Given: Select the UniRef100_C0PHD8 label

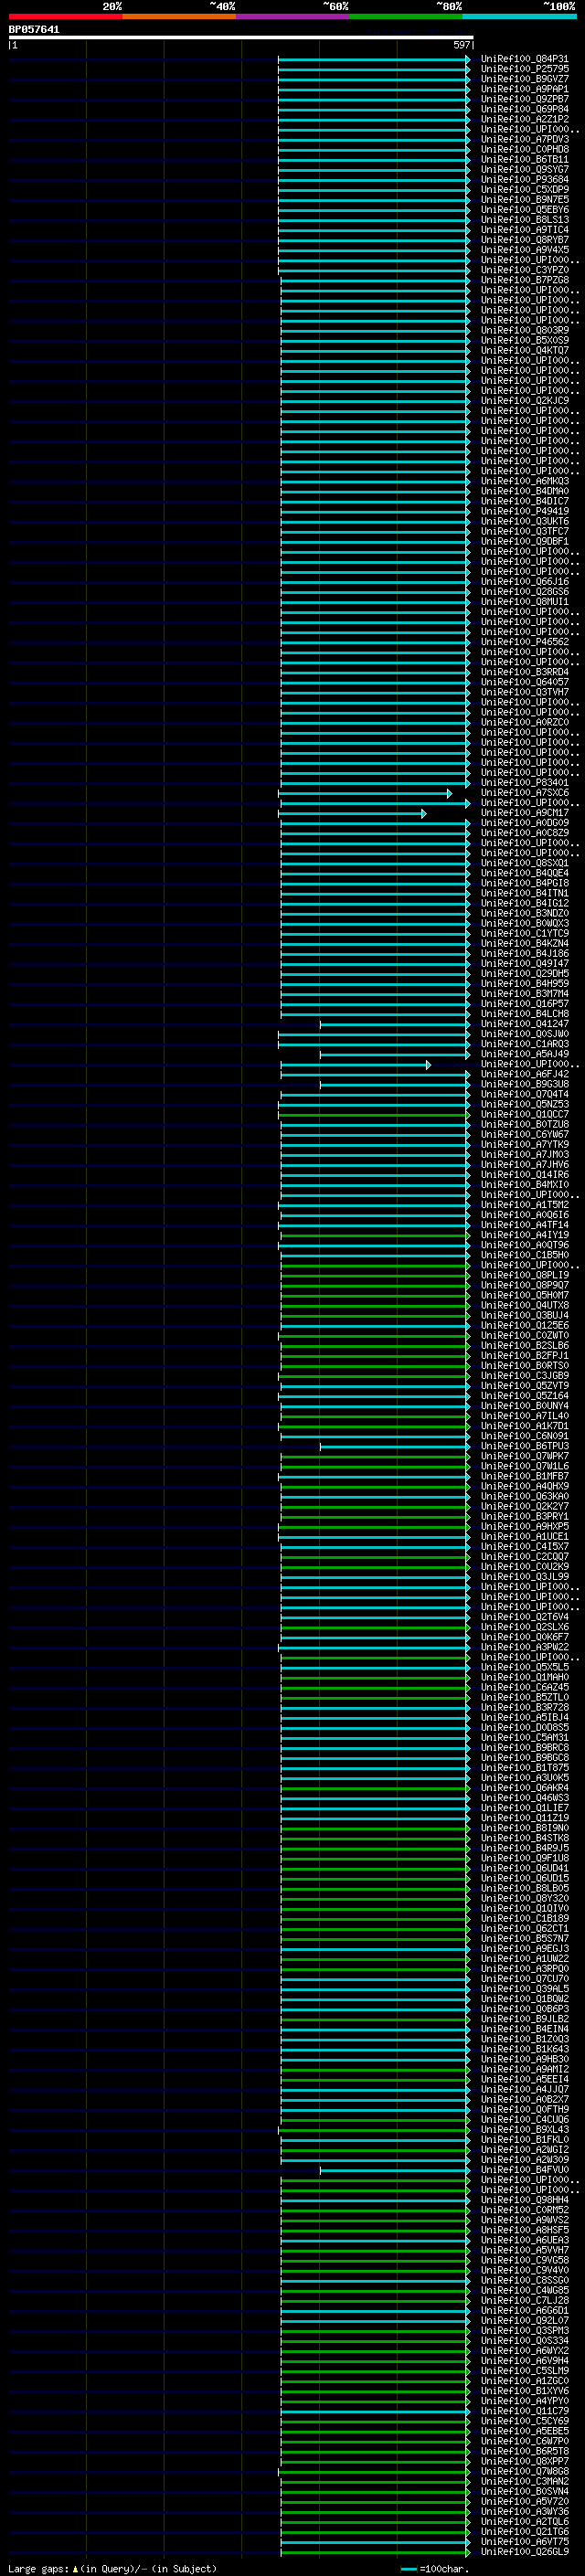Looking at the screenshot, I should pyautogui.click(x=524, y=149).
